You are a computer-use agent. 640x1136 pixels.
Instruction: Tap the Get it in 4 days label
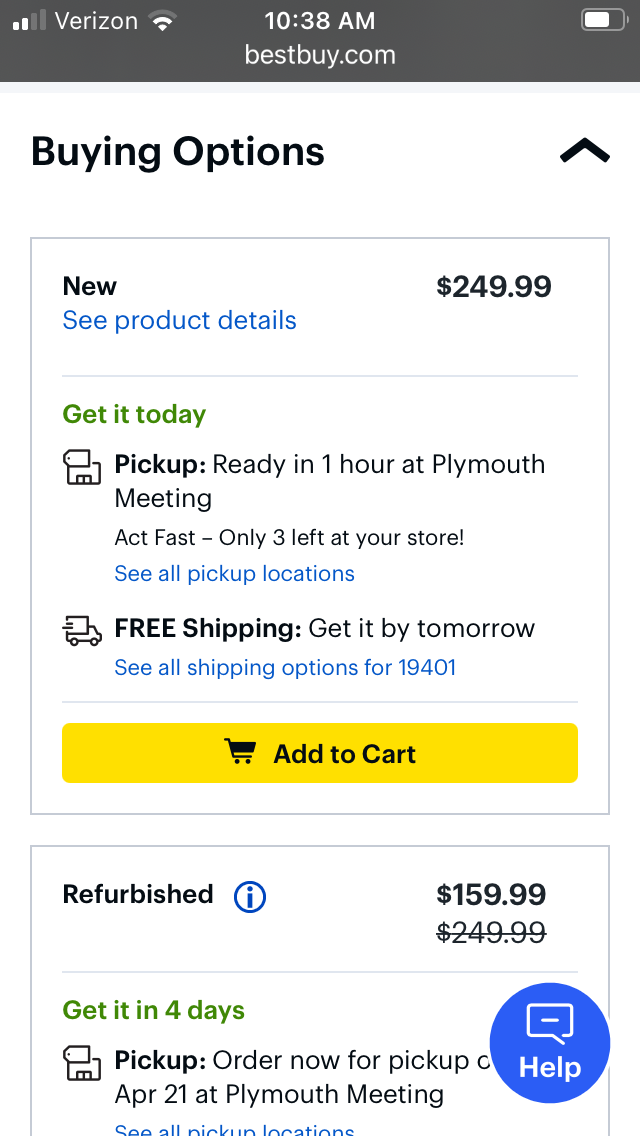(x=154, y=1010)
